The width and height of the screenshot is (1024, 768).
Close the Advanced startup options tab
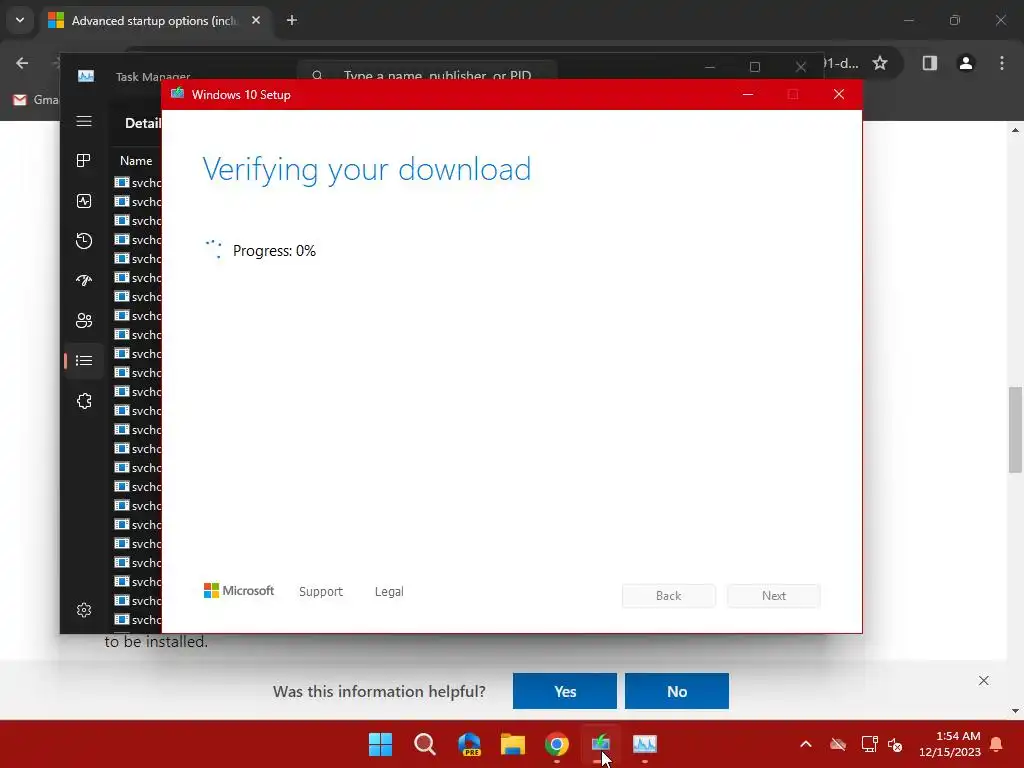pos(256,20)
